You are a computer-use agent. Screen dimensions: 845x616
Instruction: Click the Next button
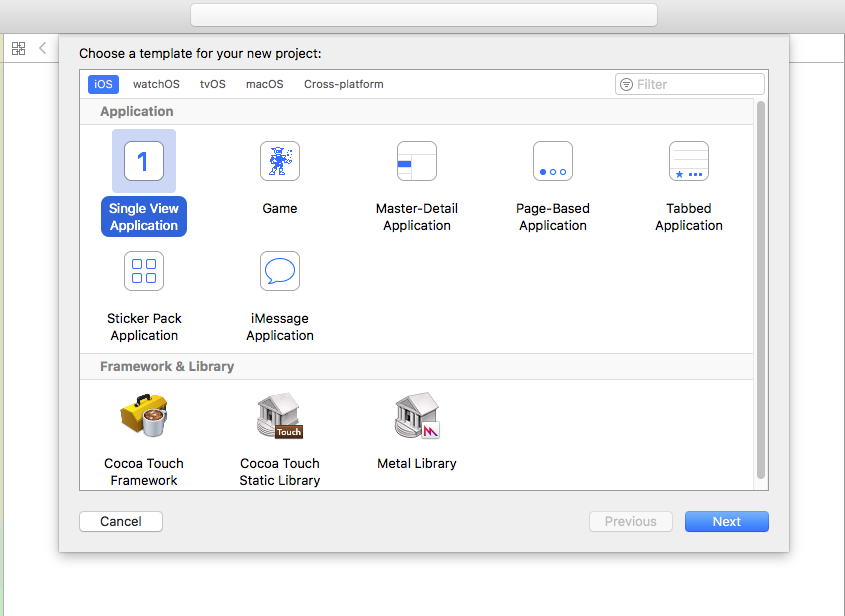tap(726, 521)
